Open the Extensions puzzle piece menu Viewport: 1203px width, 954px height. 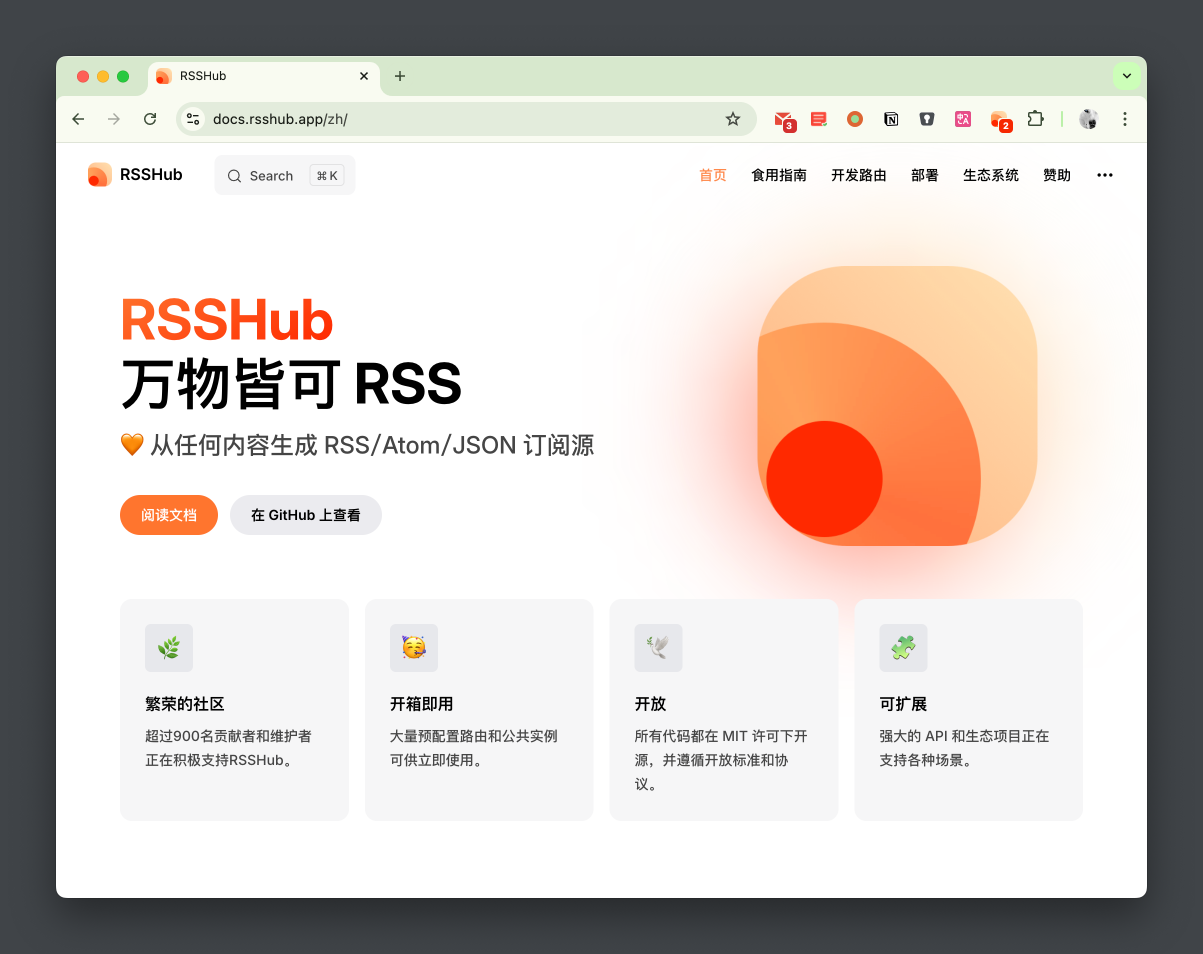tap(1036, 119)
